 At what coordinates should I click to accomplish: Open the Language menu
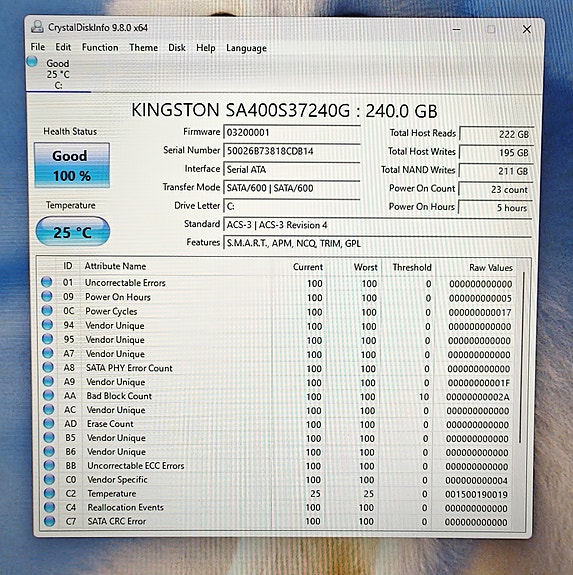coord(246,48)
